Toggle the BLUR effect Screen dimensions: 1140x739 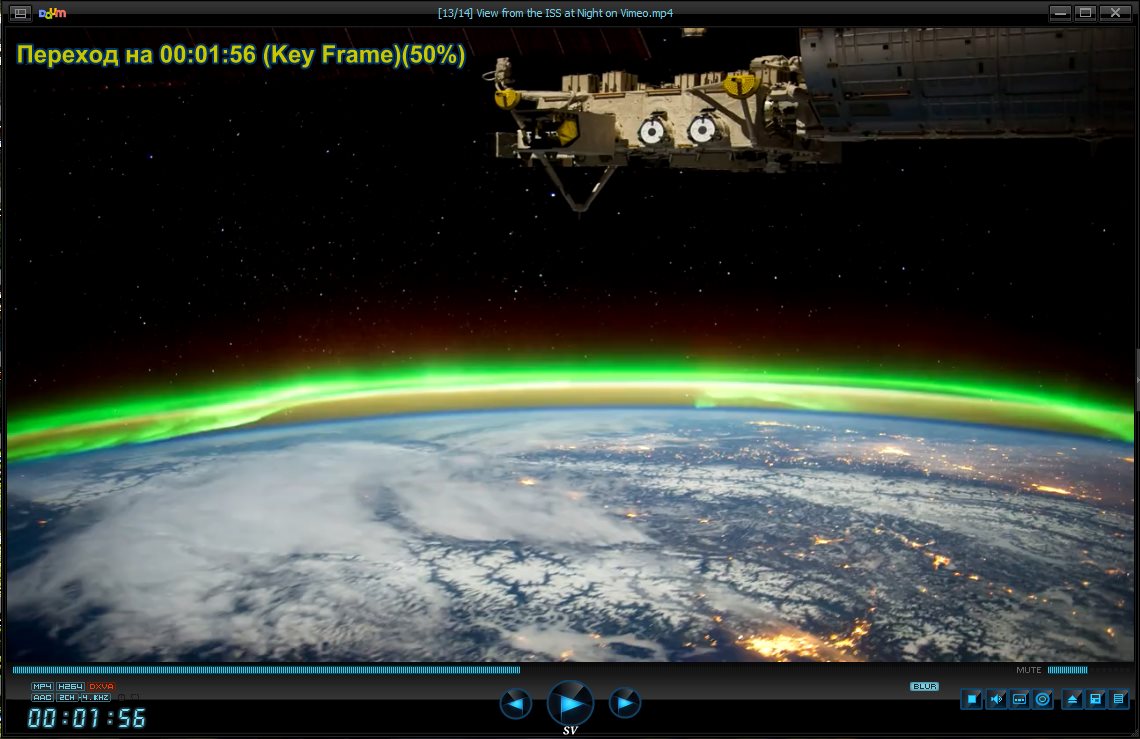(924, 687)
